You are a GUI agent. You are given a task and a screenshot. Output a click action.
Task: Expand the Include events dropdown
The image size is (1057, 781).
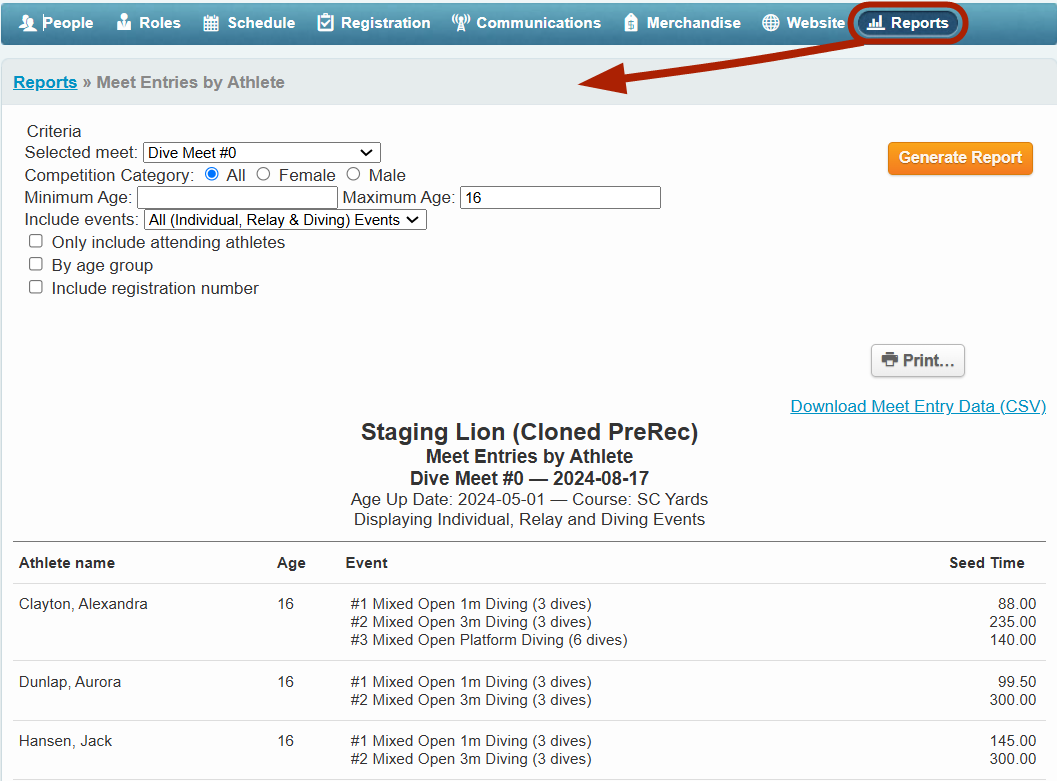(x=285, y=220)
